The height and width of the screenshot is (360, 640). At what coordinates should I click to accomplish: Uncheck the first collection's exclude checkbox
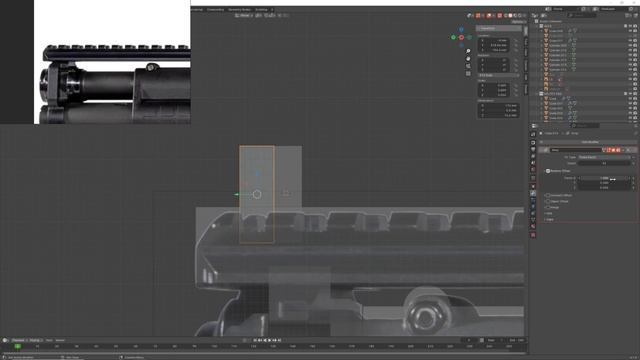click(626, 26)
